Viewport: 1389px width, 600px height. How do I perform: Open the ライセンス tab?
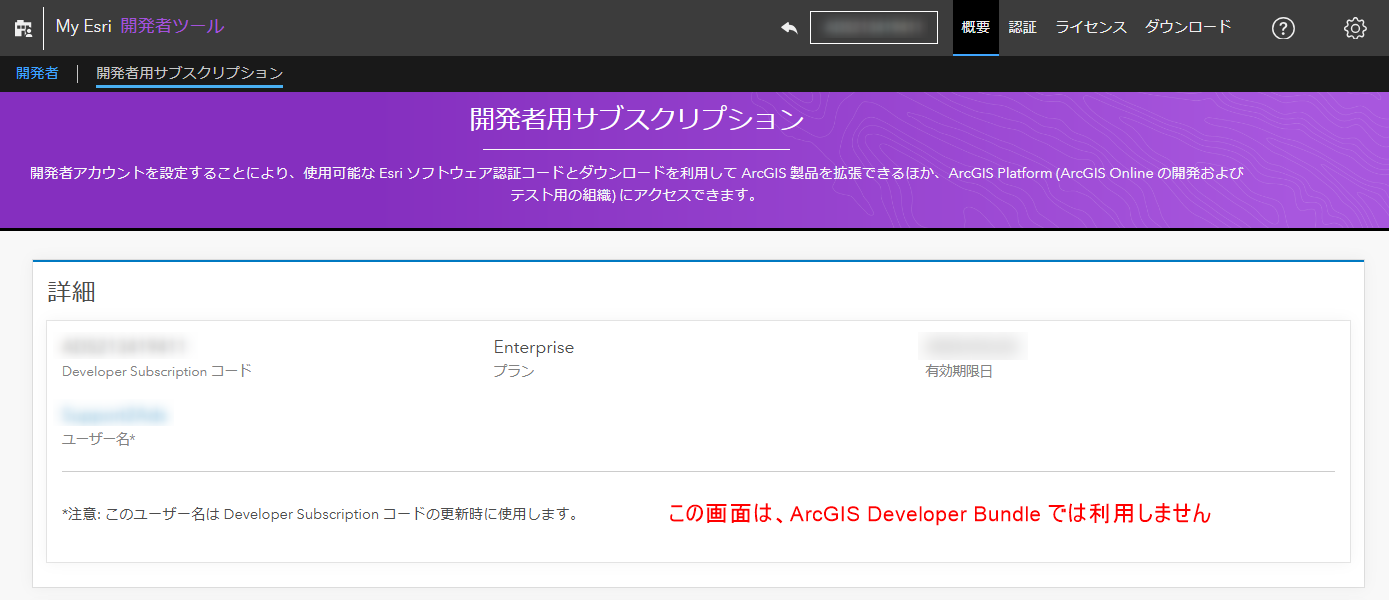[x=1091, y=27]
